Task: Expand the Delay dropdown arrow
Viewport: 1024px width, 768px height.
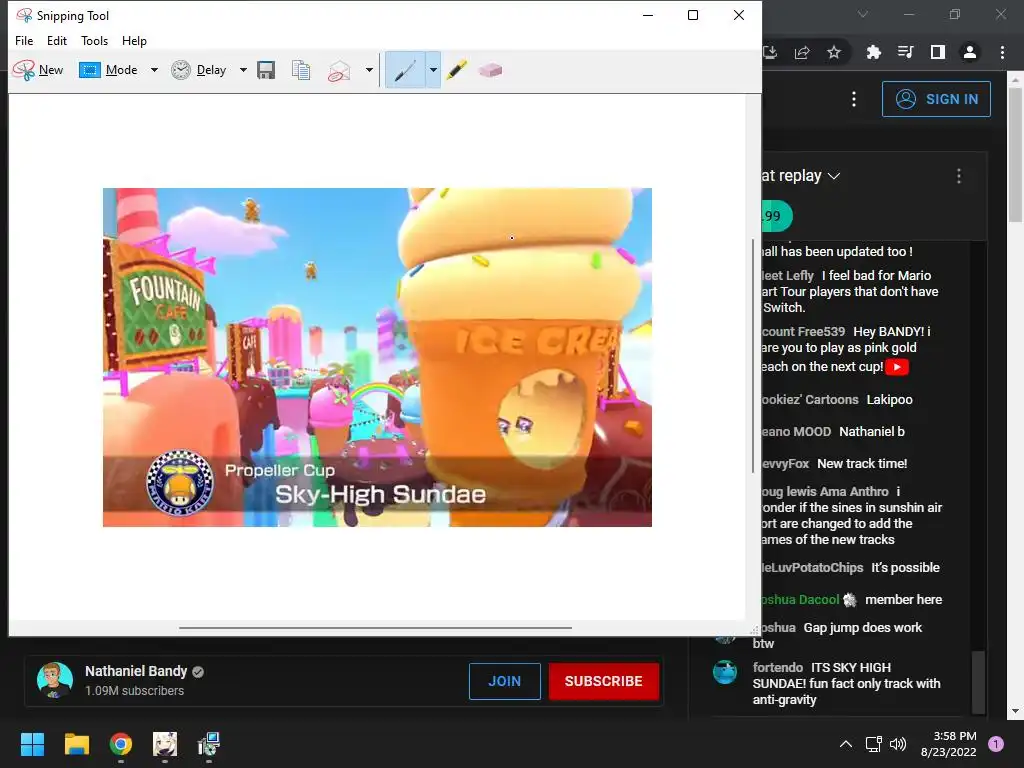Action: [x=243, y=70]
